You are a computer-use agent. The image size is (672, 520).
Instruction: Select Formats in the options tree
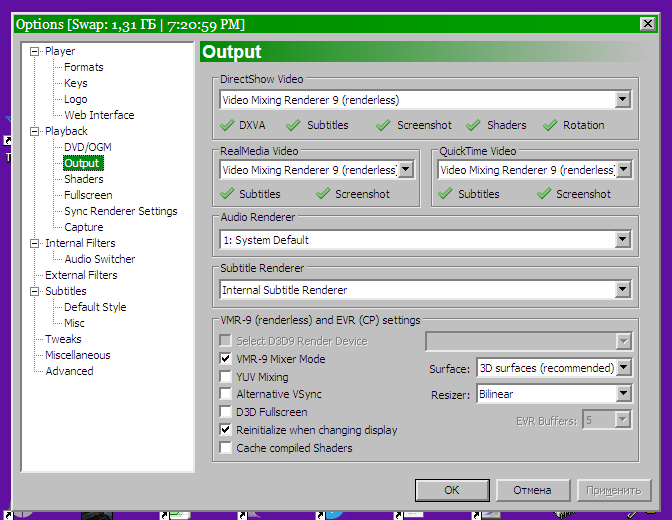point(84,67)
